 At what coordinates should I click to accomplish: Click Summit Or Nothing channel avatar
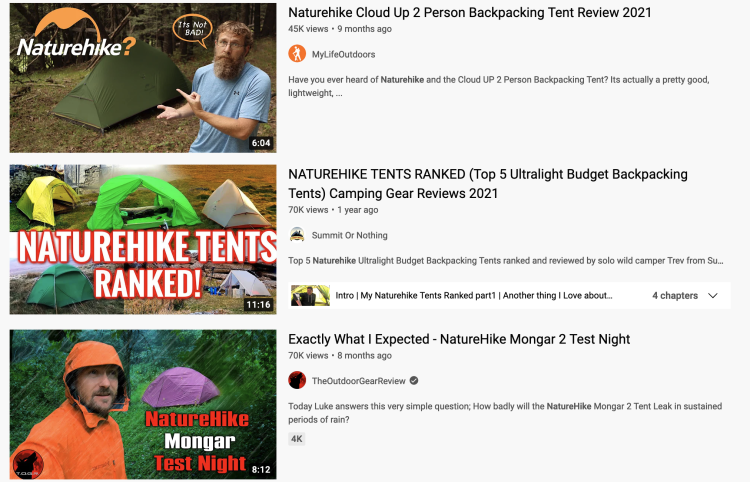(297, 235)
